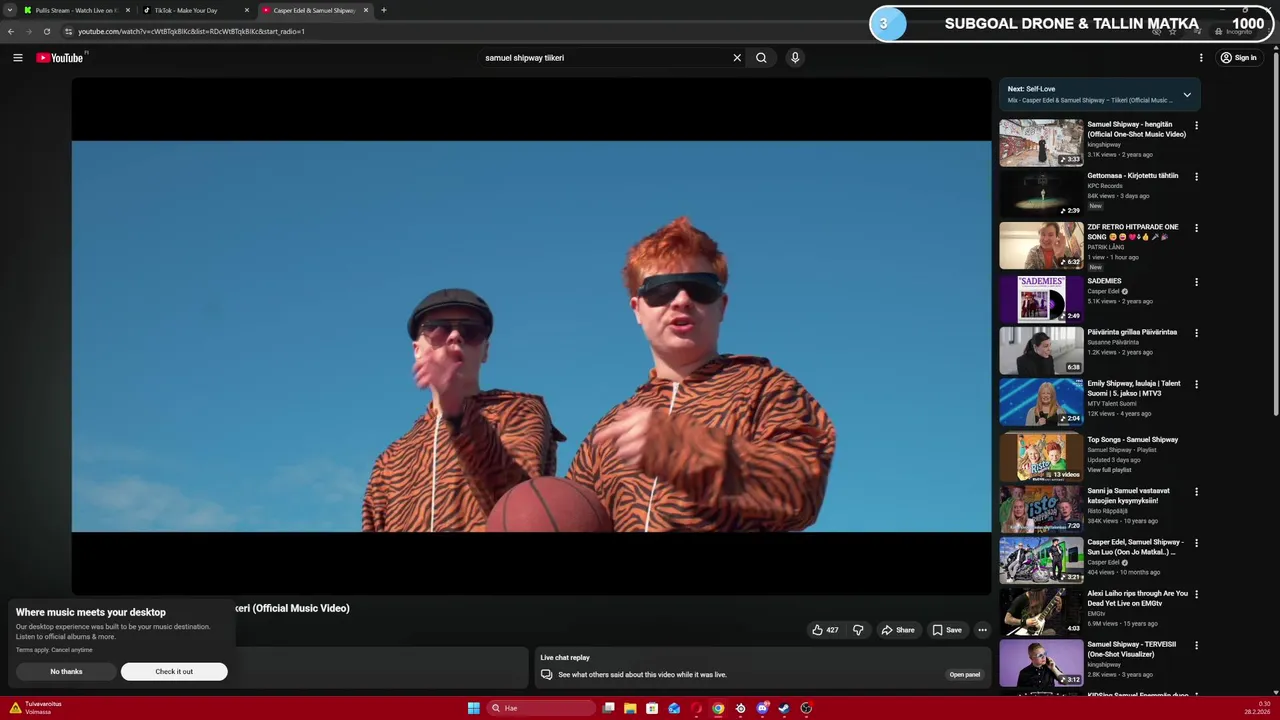Save the video to a playlist
1280x720 pixels.
[x=947, y=630]
